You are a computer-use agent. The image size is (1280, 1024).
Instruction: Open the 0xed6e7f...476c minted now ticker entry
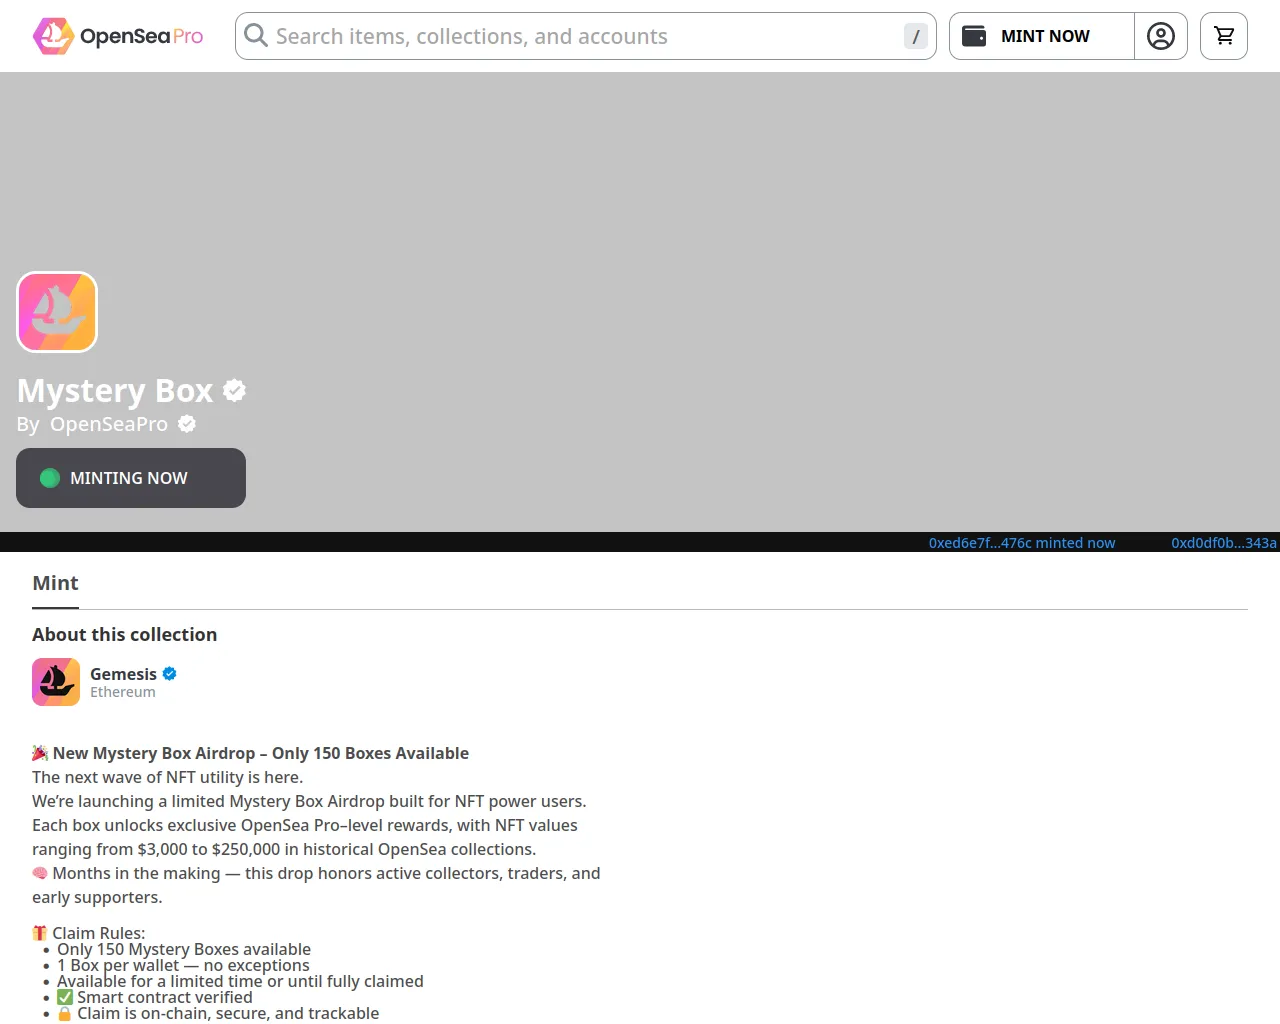click(1022, 543)
